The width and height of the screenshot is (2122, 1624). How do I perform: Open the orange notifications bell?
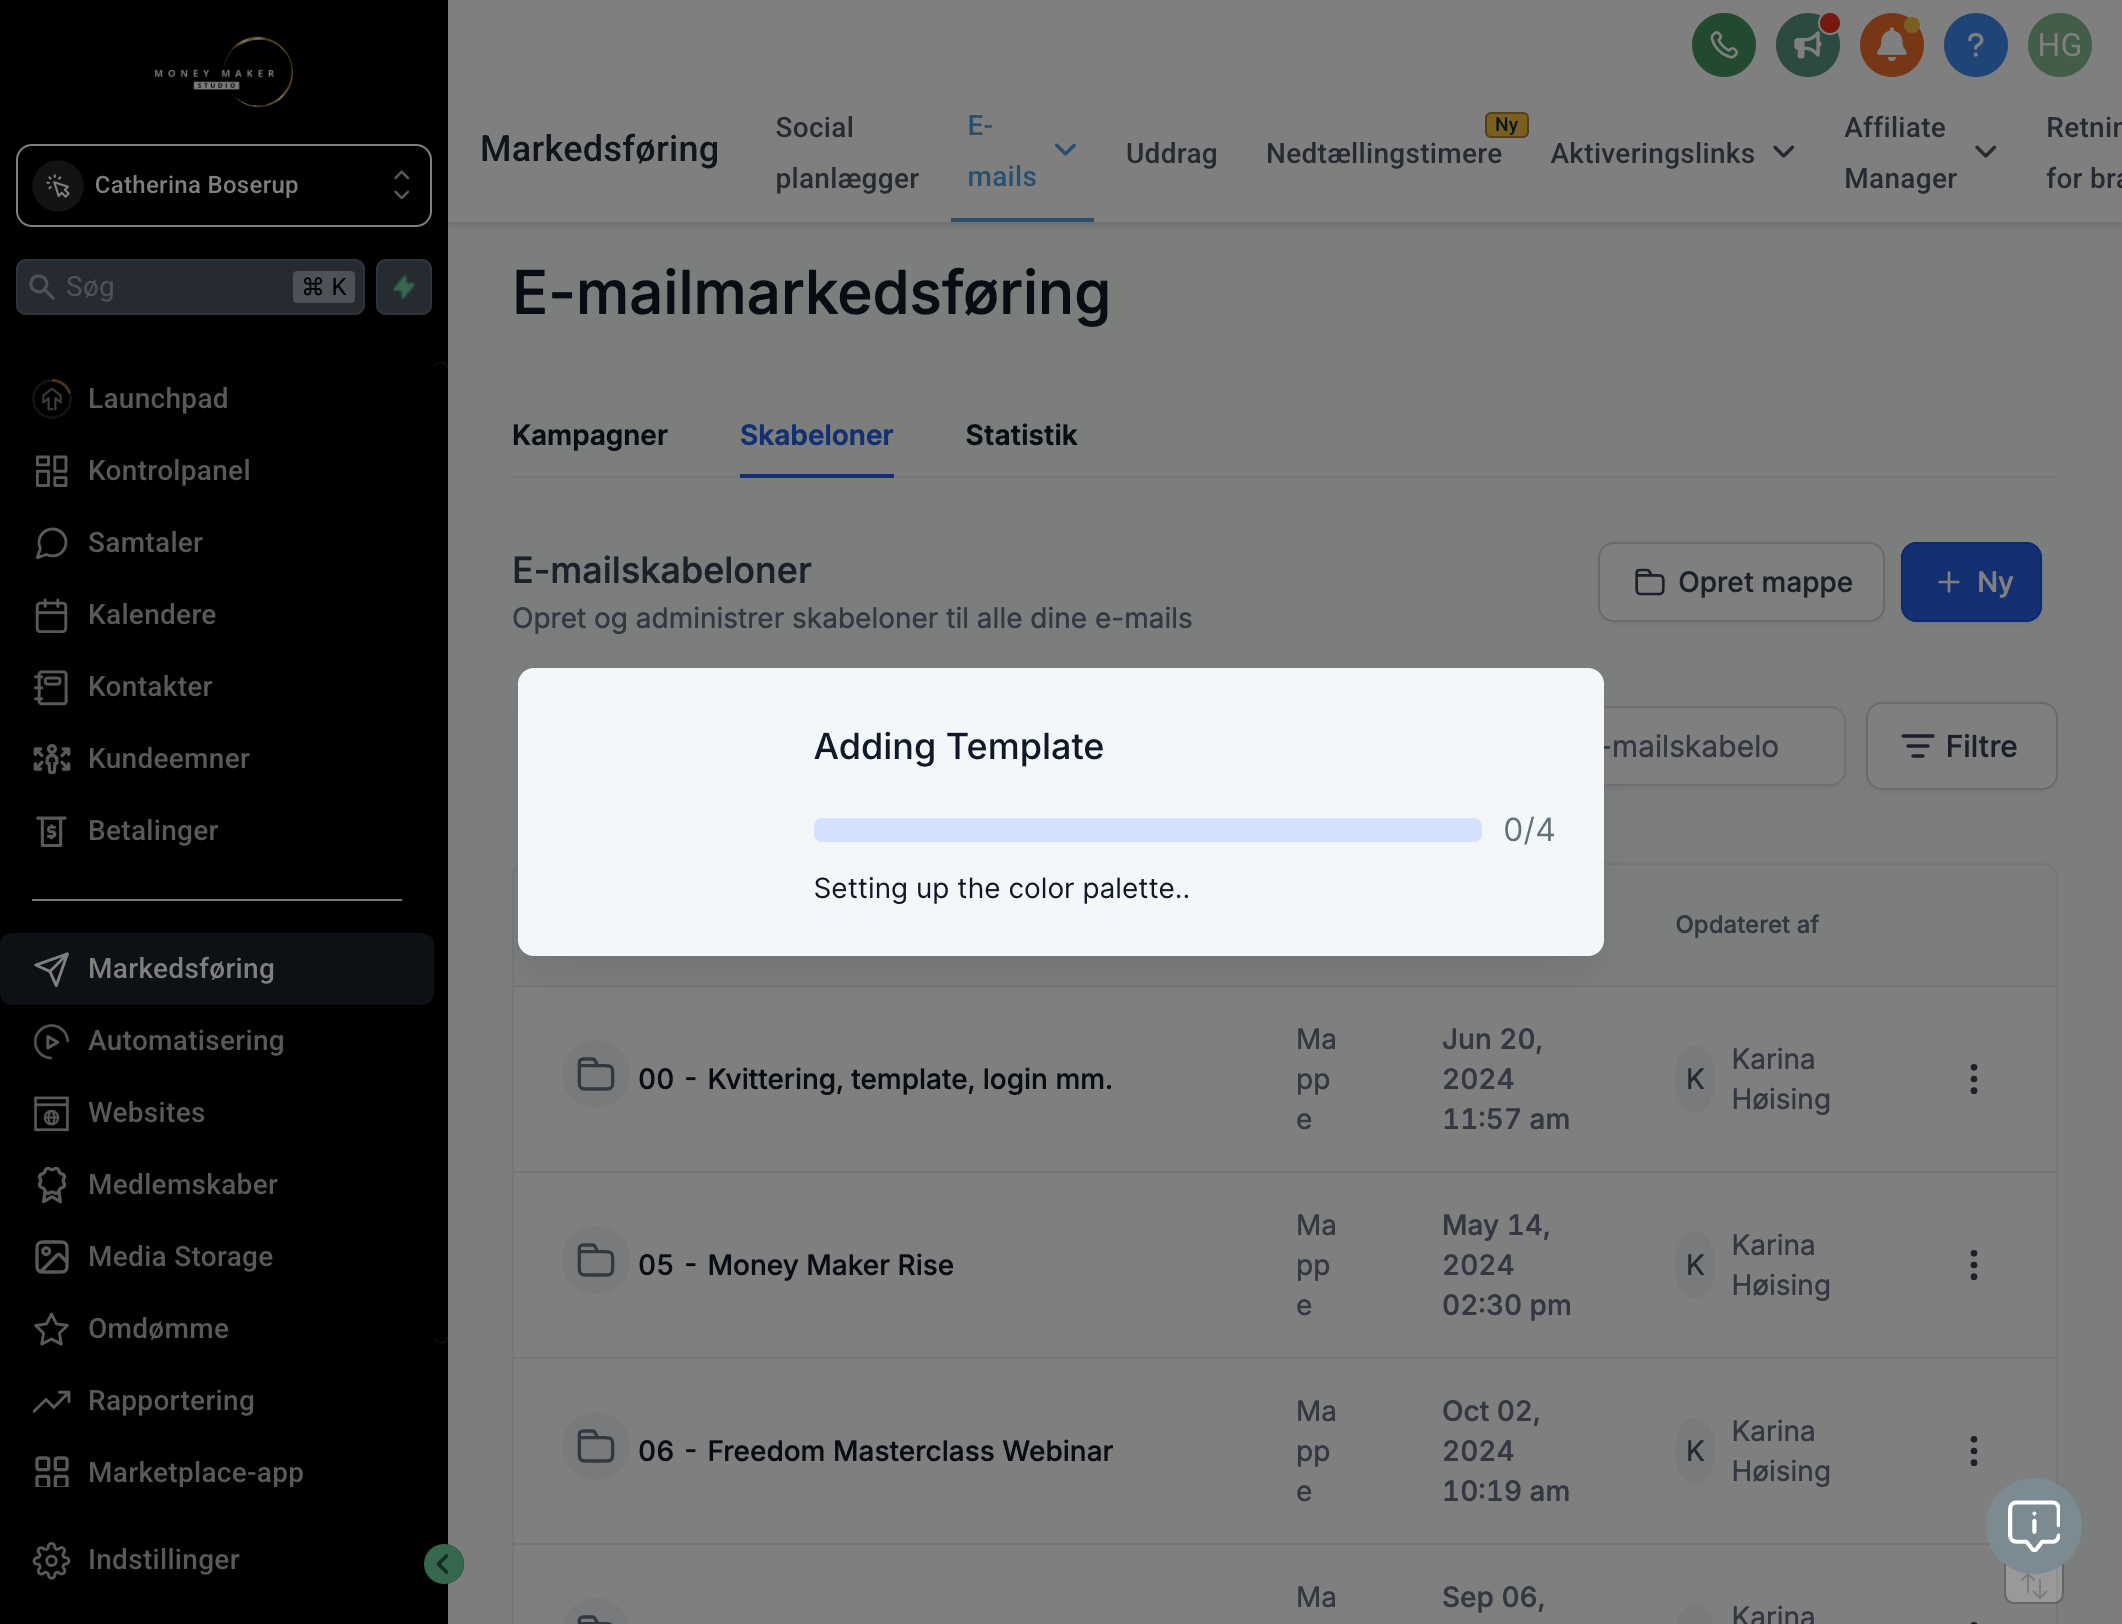[x=1891, y=45]
